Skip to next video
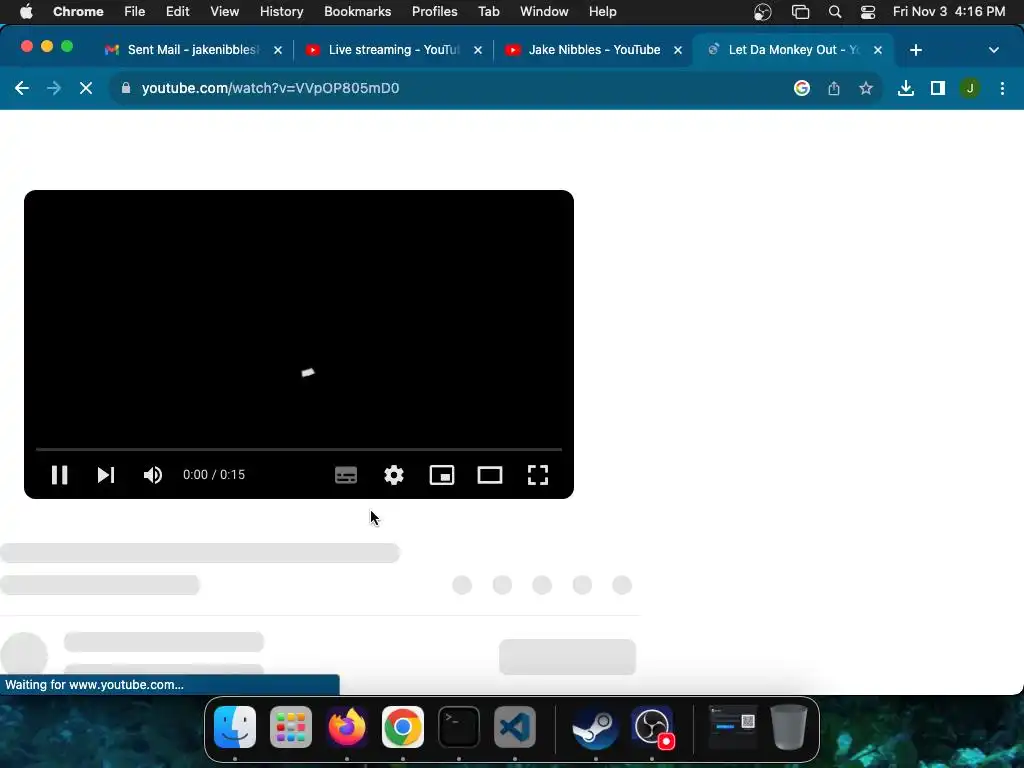This screenshot has width=1024, height=768. tap(106, 475)
